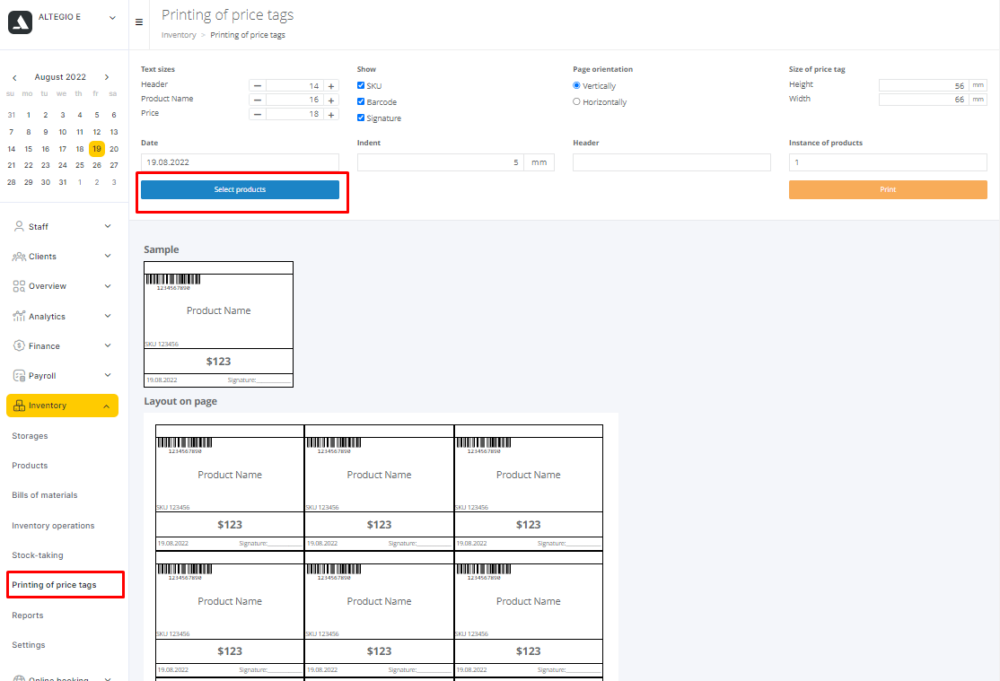This screenshot has height=681, width=1000.
Task: Click the Product Name size value
Action: coord(294,100)
